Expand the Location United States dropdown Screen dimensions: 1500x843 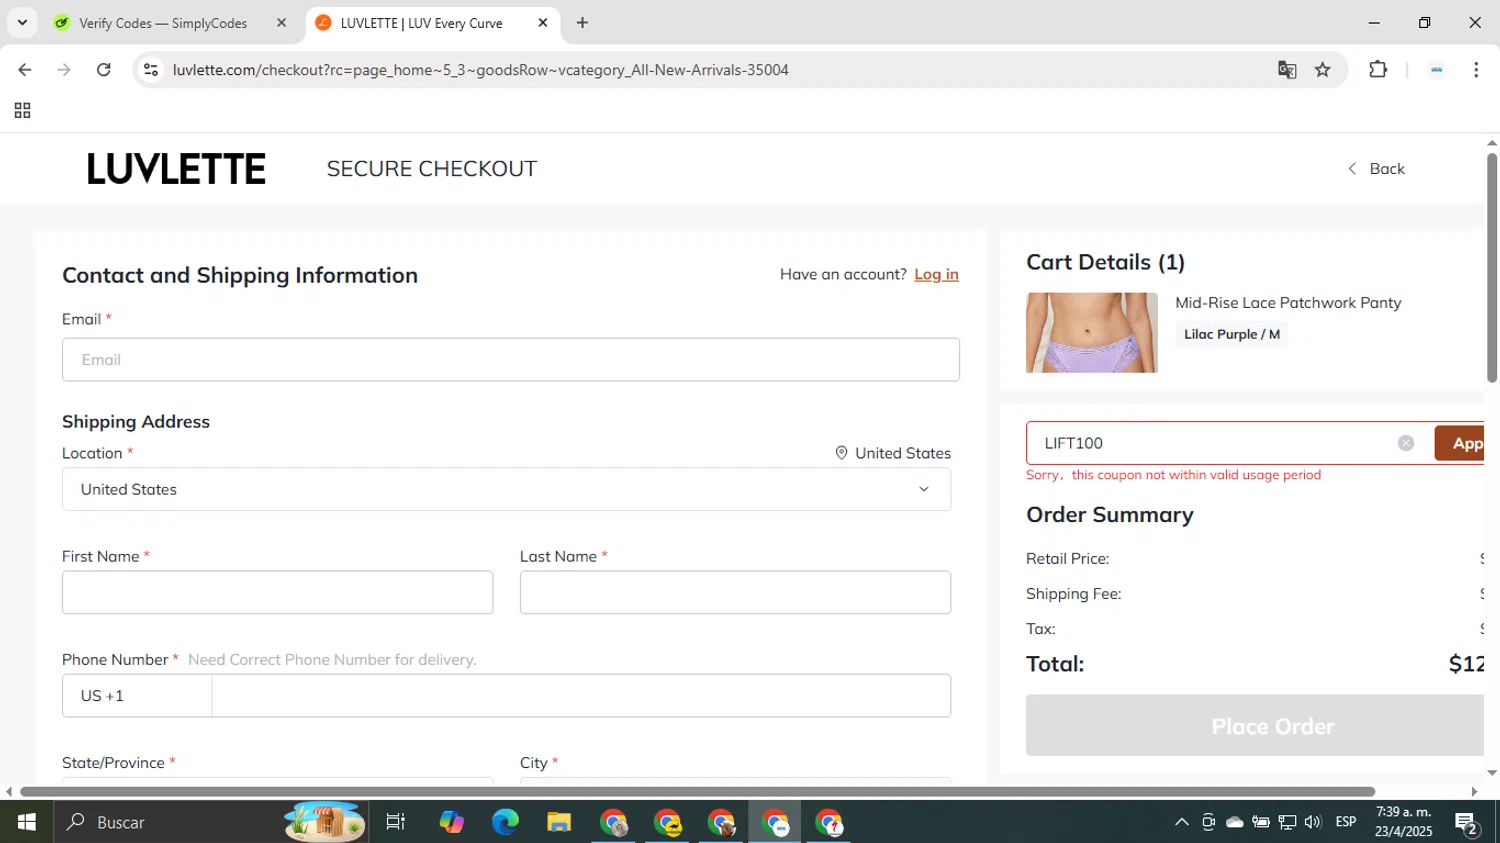click(506, 489)
